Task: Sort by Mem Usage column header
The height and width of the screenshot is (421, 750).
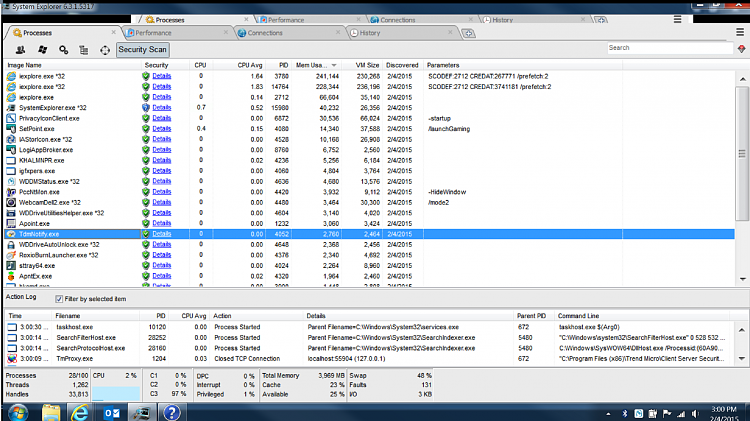Action: [316, 65]
